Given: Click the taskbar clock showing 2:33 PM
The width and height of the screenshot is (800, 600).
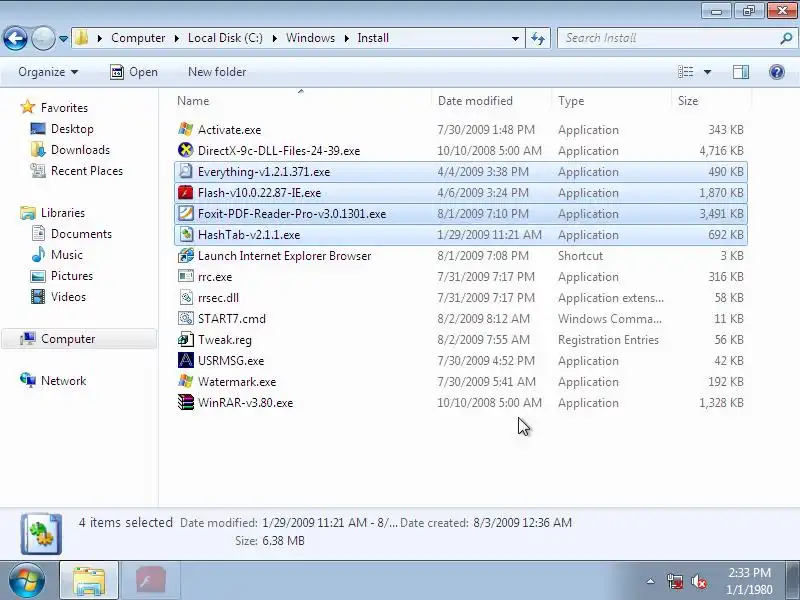Looking at the screenshot, I should click(749, 581).
